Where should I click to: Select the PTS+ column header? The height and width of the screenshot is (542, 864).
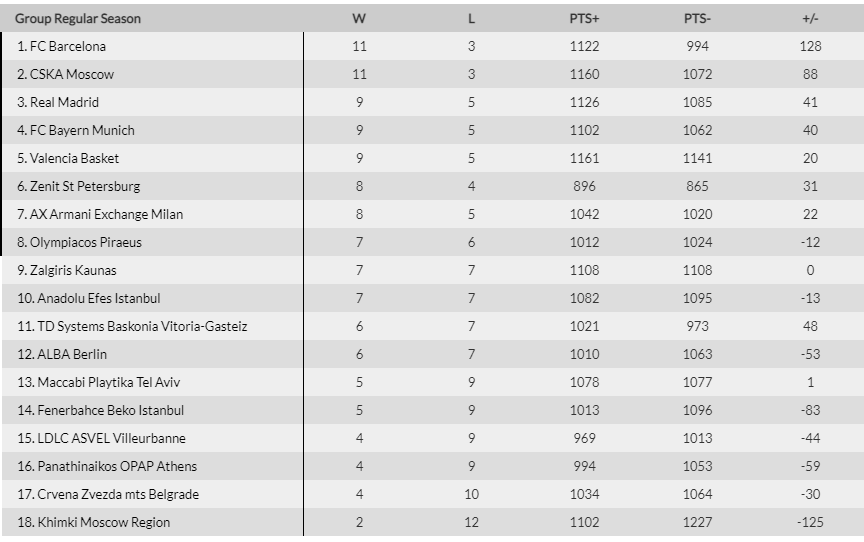[584, 19]
